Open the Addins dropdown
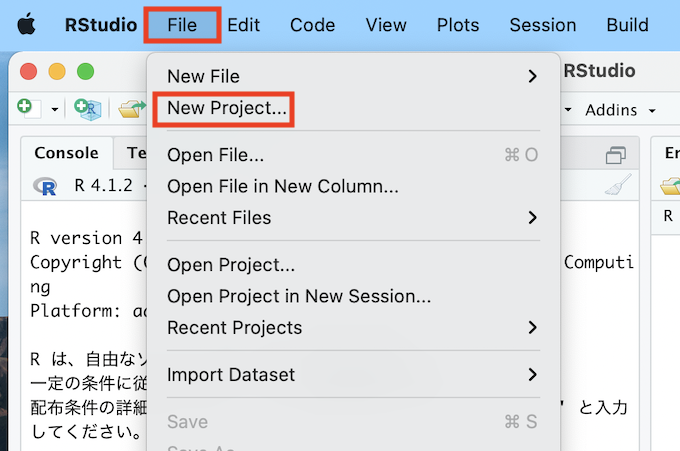Image resolution: width=680 pixels, height=451 pixels. tap(620, 109)
